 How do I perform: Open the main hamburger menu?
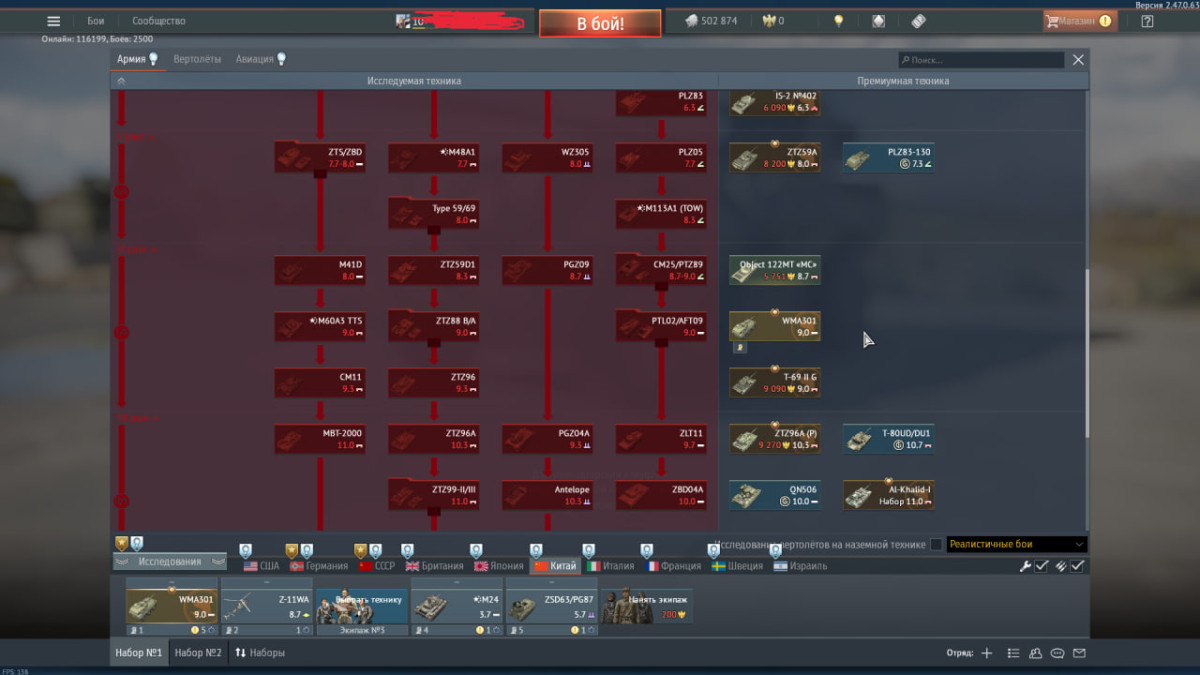(x=54, y=21)
